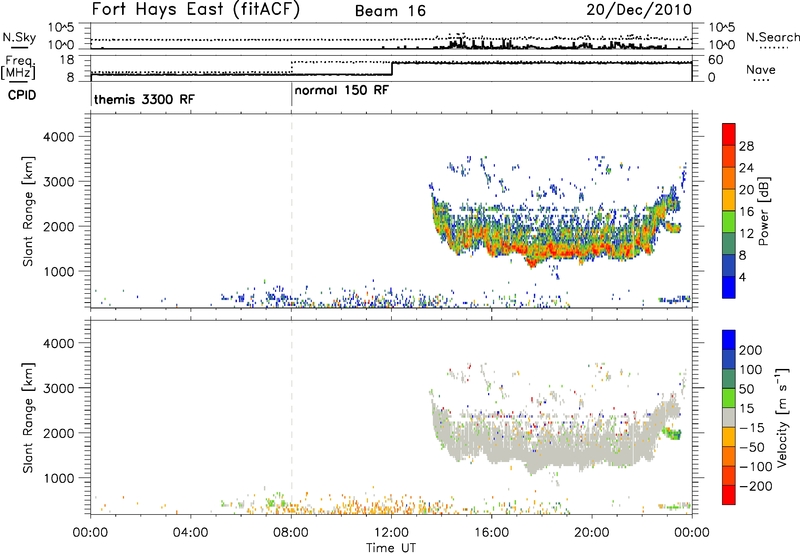Click the "60" tick right of the frequency panel

coord(716,60)
